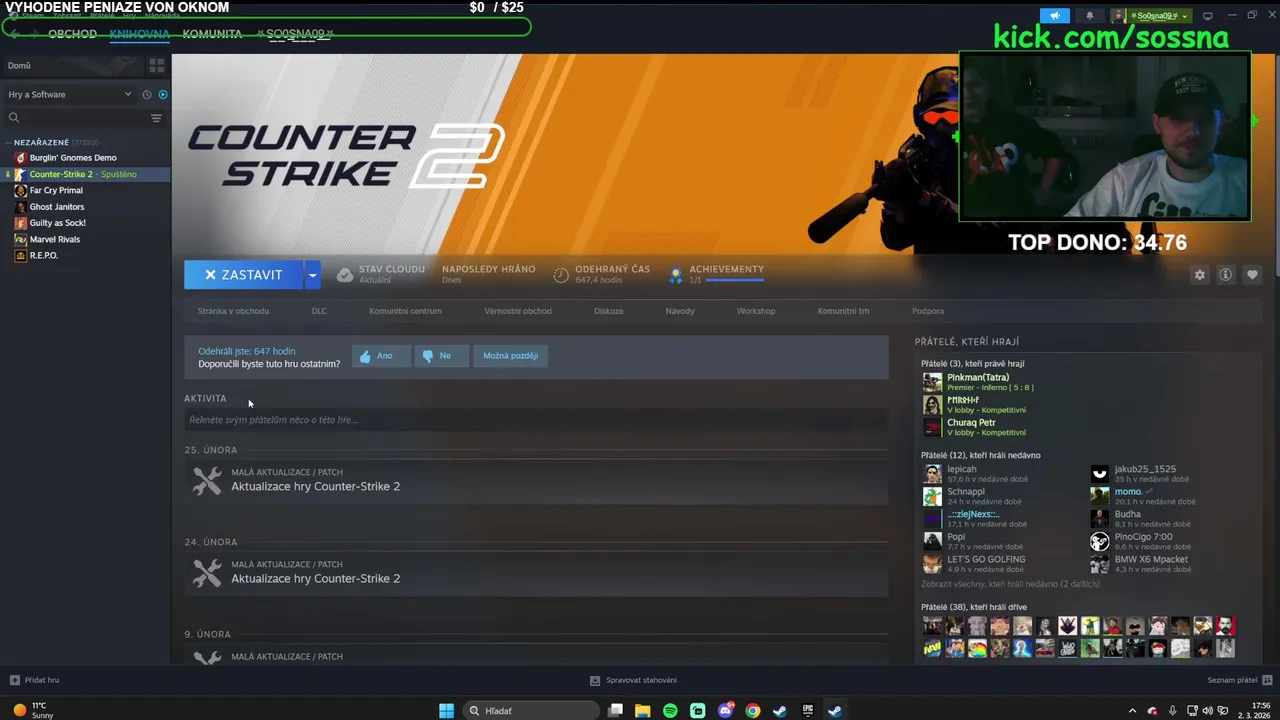
Task: Open the Windows Start menu
Action: (447, 711)
